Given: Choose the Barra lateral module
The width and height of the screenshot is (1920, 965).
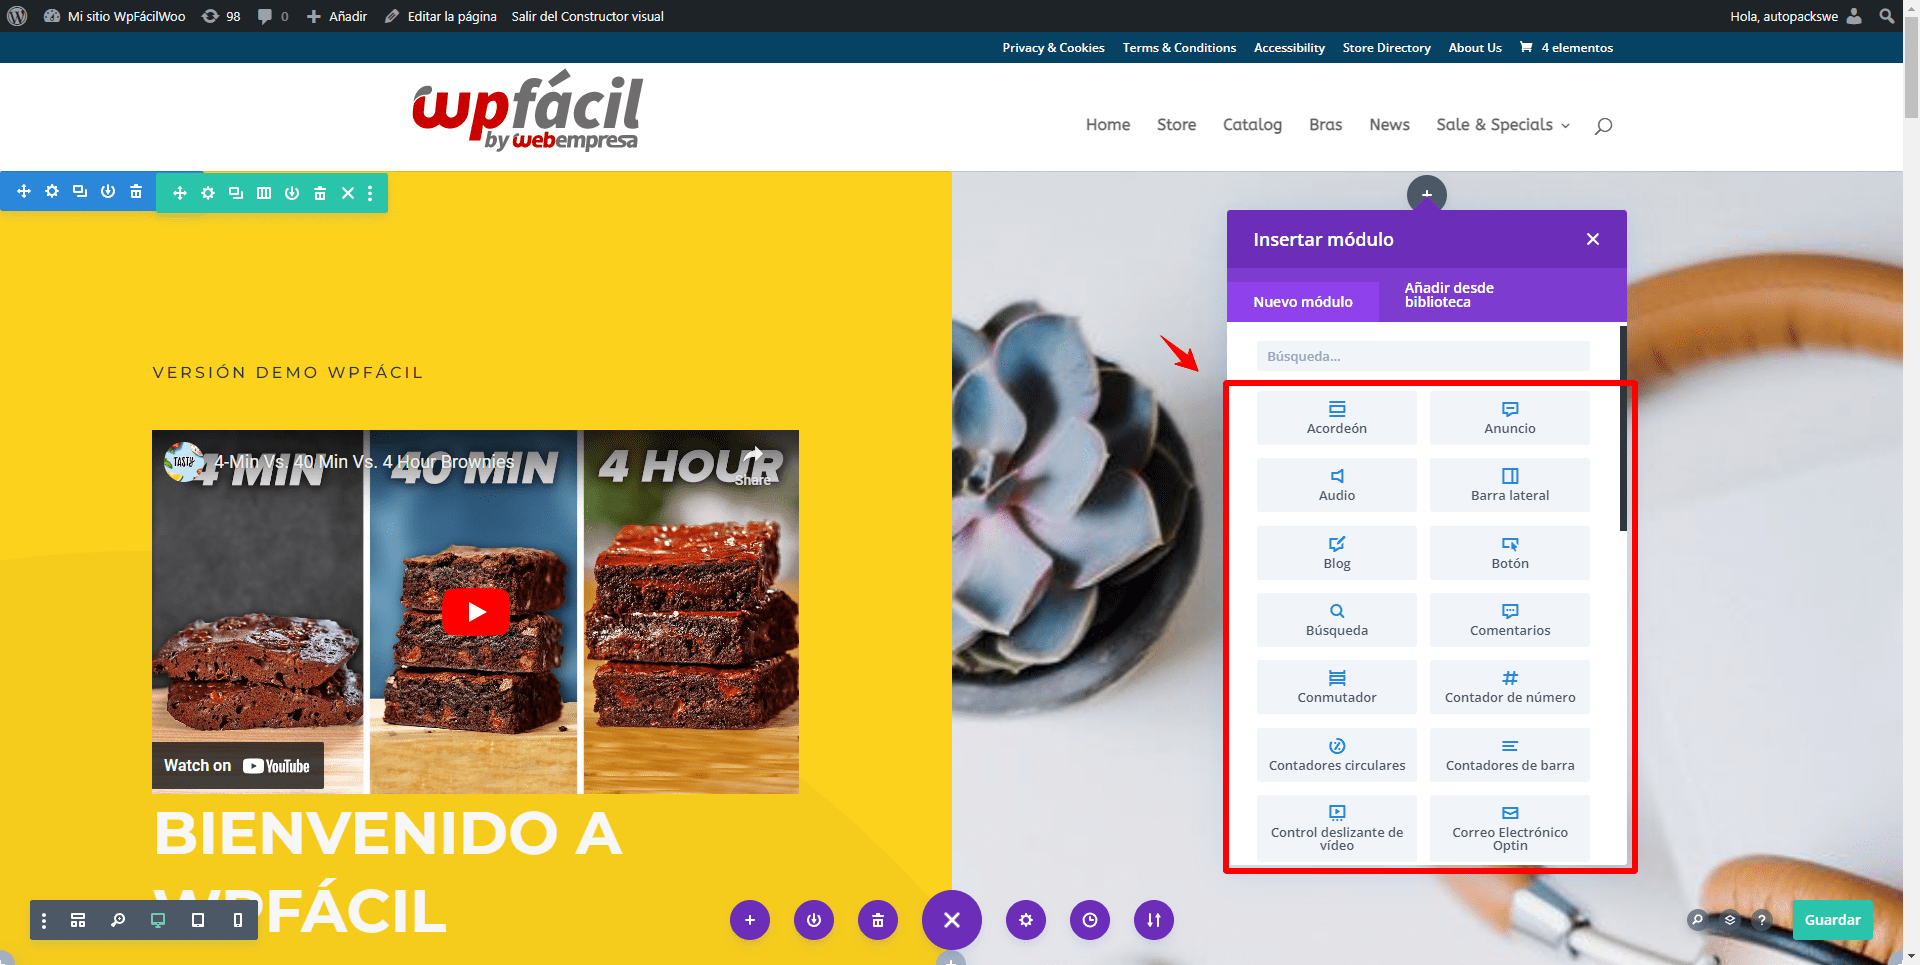Looking at the screenshot, I should (x=1509, y=485).
